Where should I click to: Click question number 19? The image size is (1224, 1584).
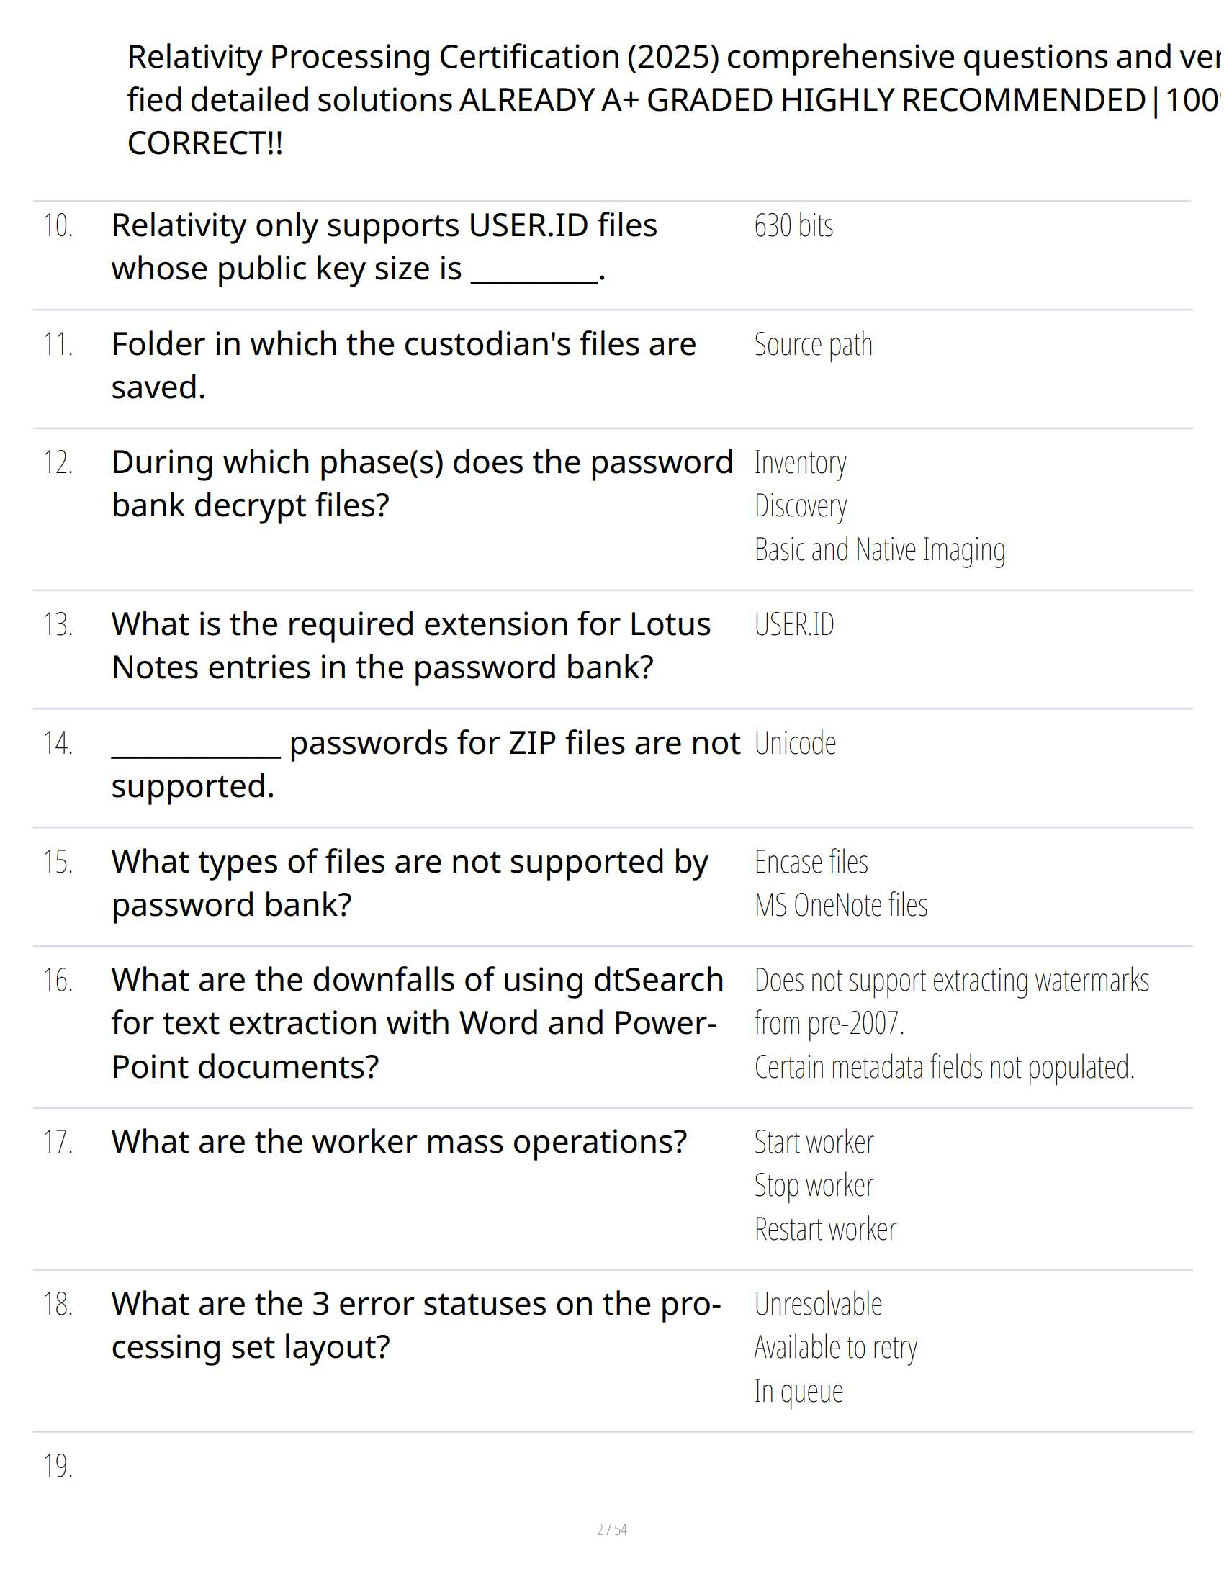[x=57, y=1466]
